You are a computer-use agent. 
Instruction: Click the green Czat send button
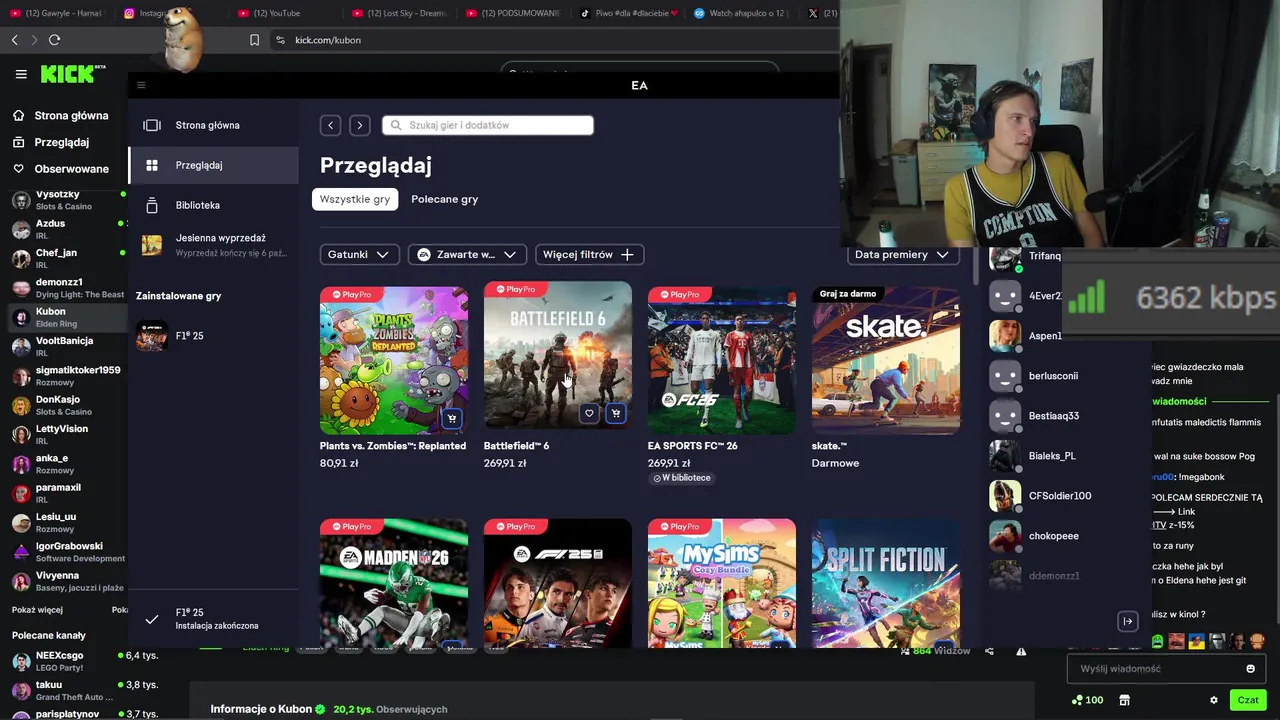[1247, 700]
